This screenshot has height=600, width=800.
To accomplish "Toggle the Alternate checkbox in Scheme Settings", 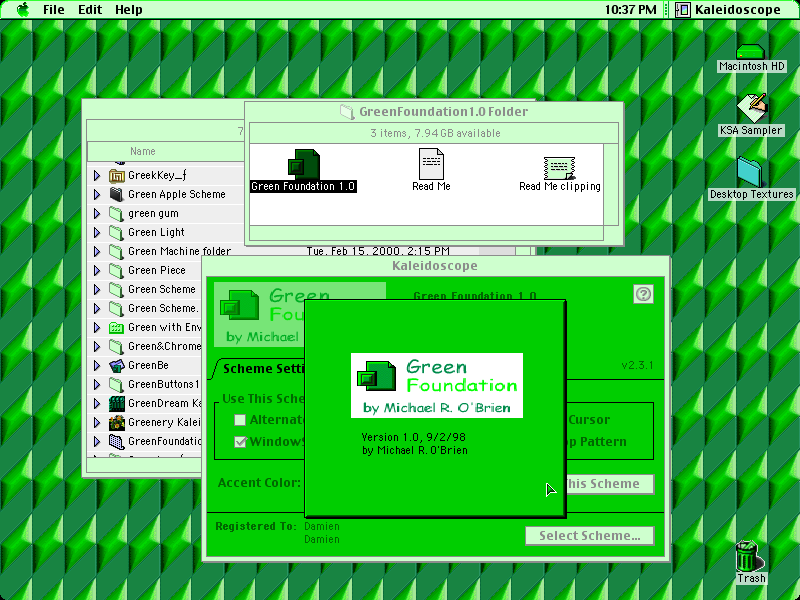I will pyautogui.click(x=240, y=420).
